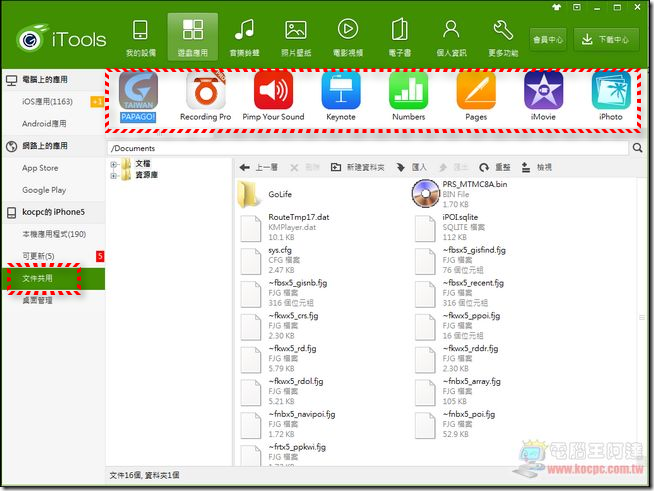654x491 pixels.
Task: Select the ~fkwx5_crs.fjg file
Action: click(x=279, y=326)
